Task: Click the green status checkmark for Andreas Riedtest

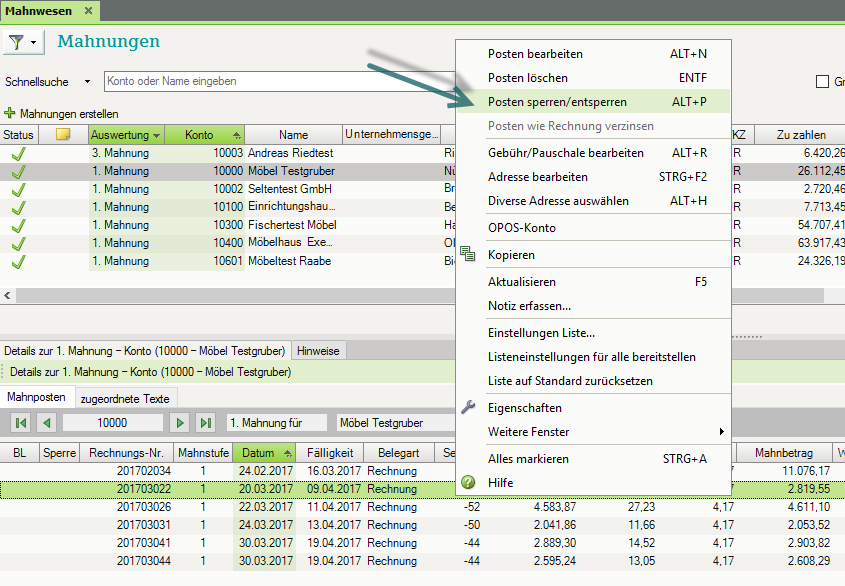Action: pyautogui.click(x=18, y=153)
